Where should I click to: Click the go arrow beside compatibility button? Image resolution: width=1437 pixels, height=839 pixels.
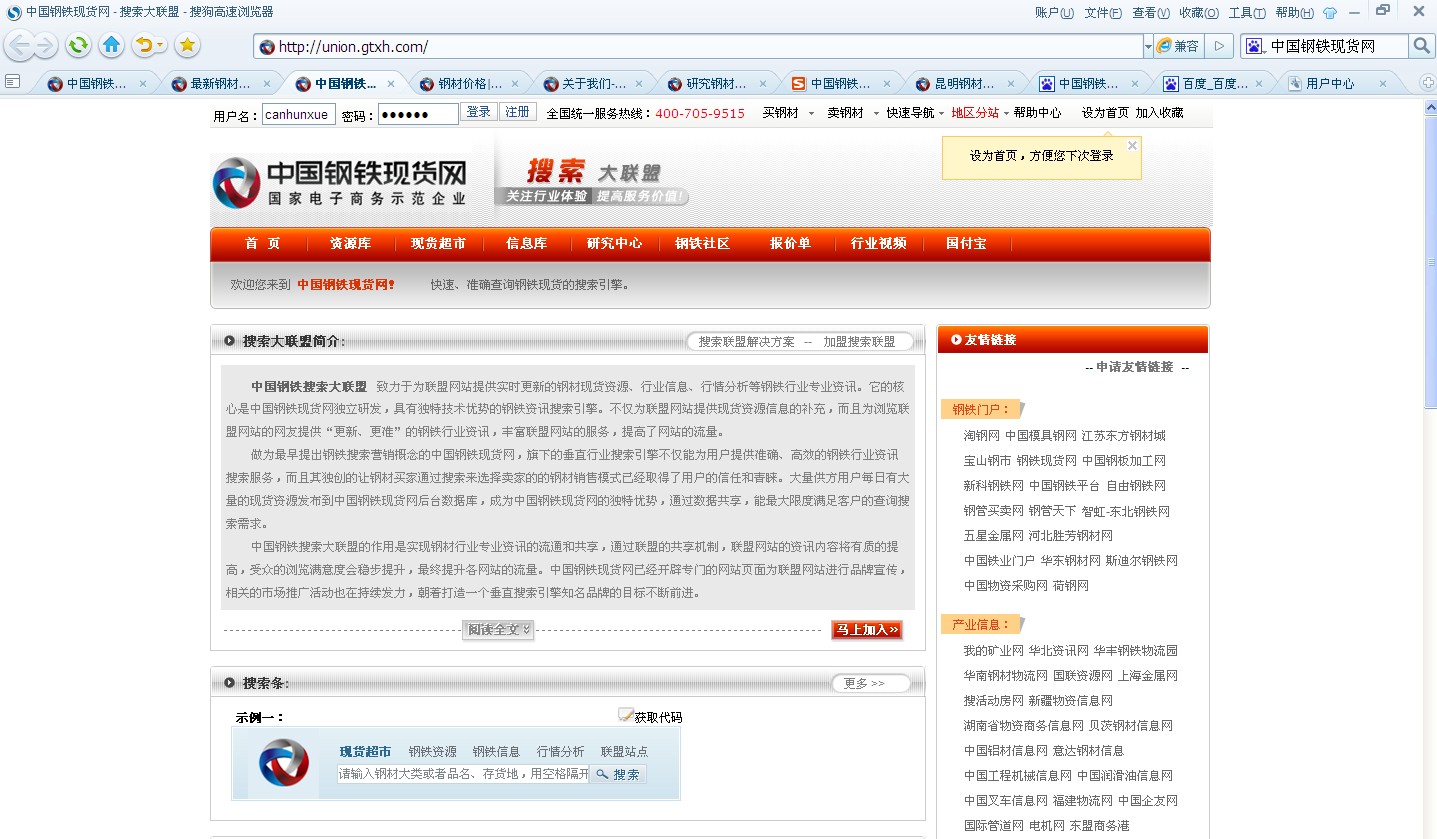1218,46
